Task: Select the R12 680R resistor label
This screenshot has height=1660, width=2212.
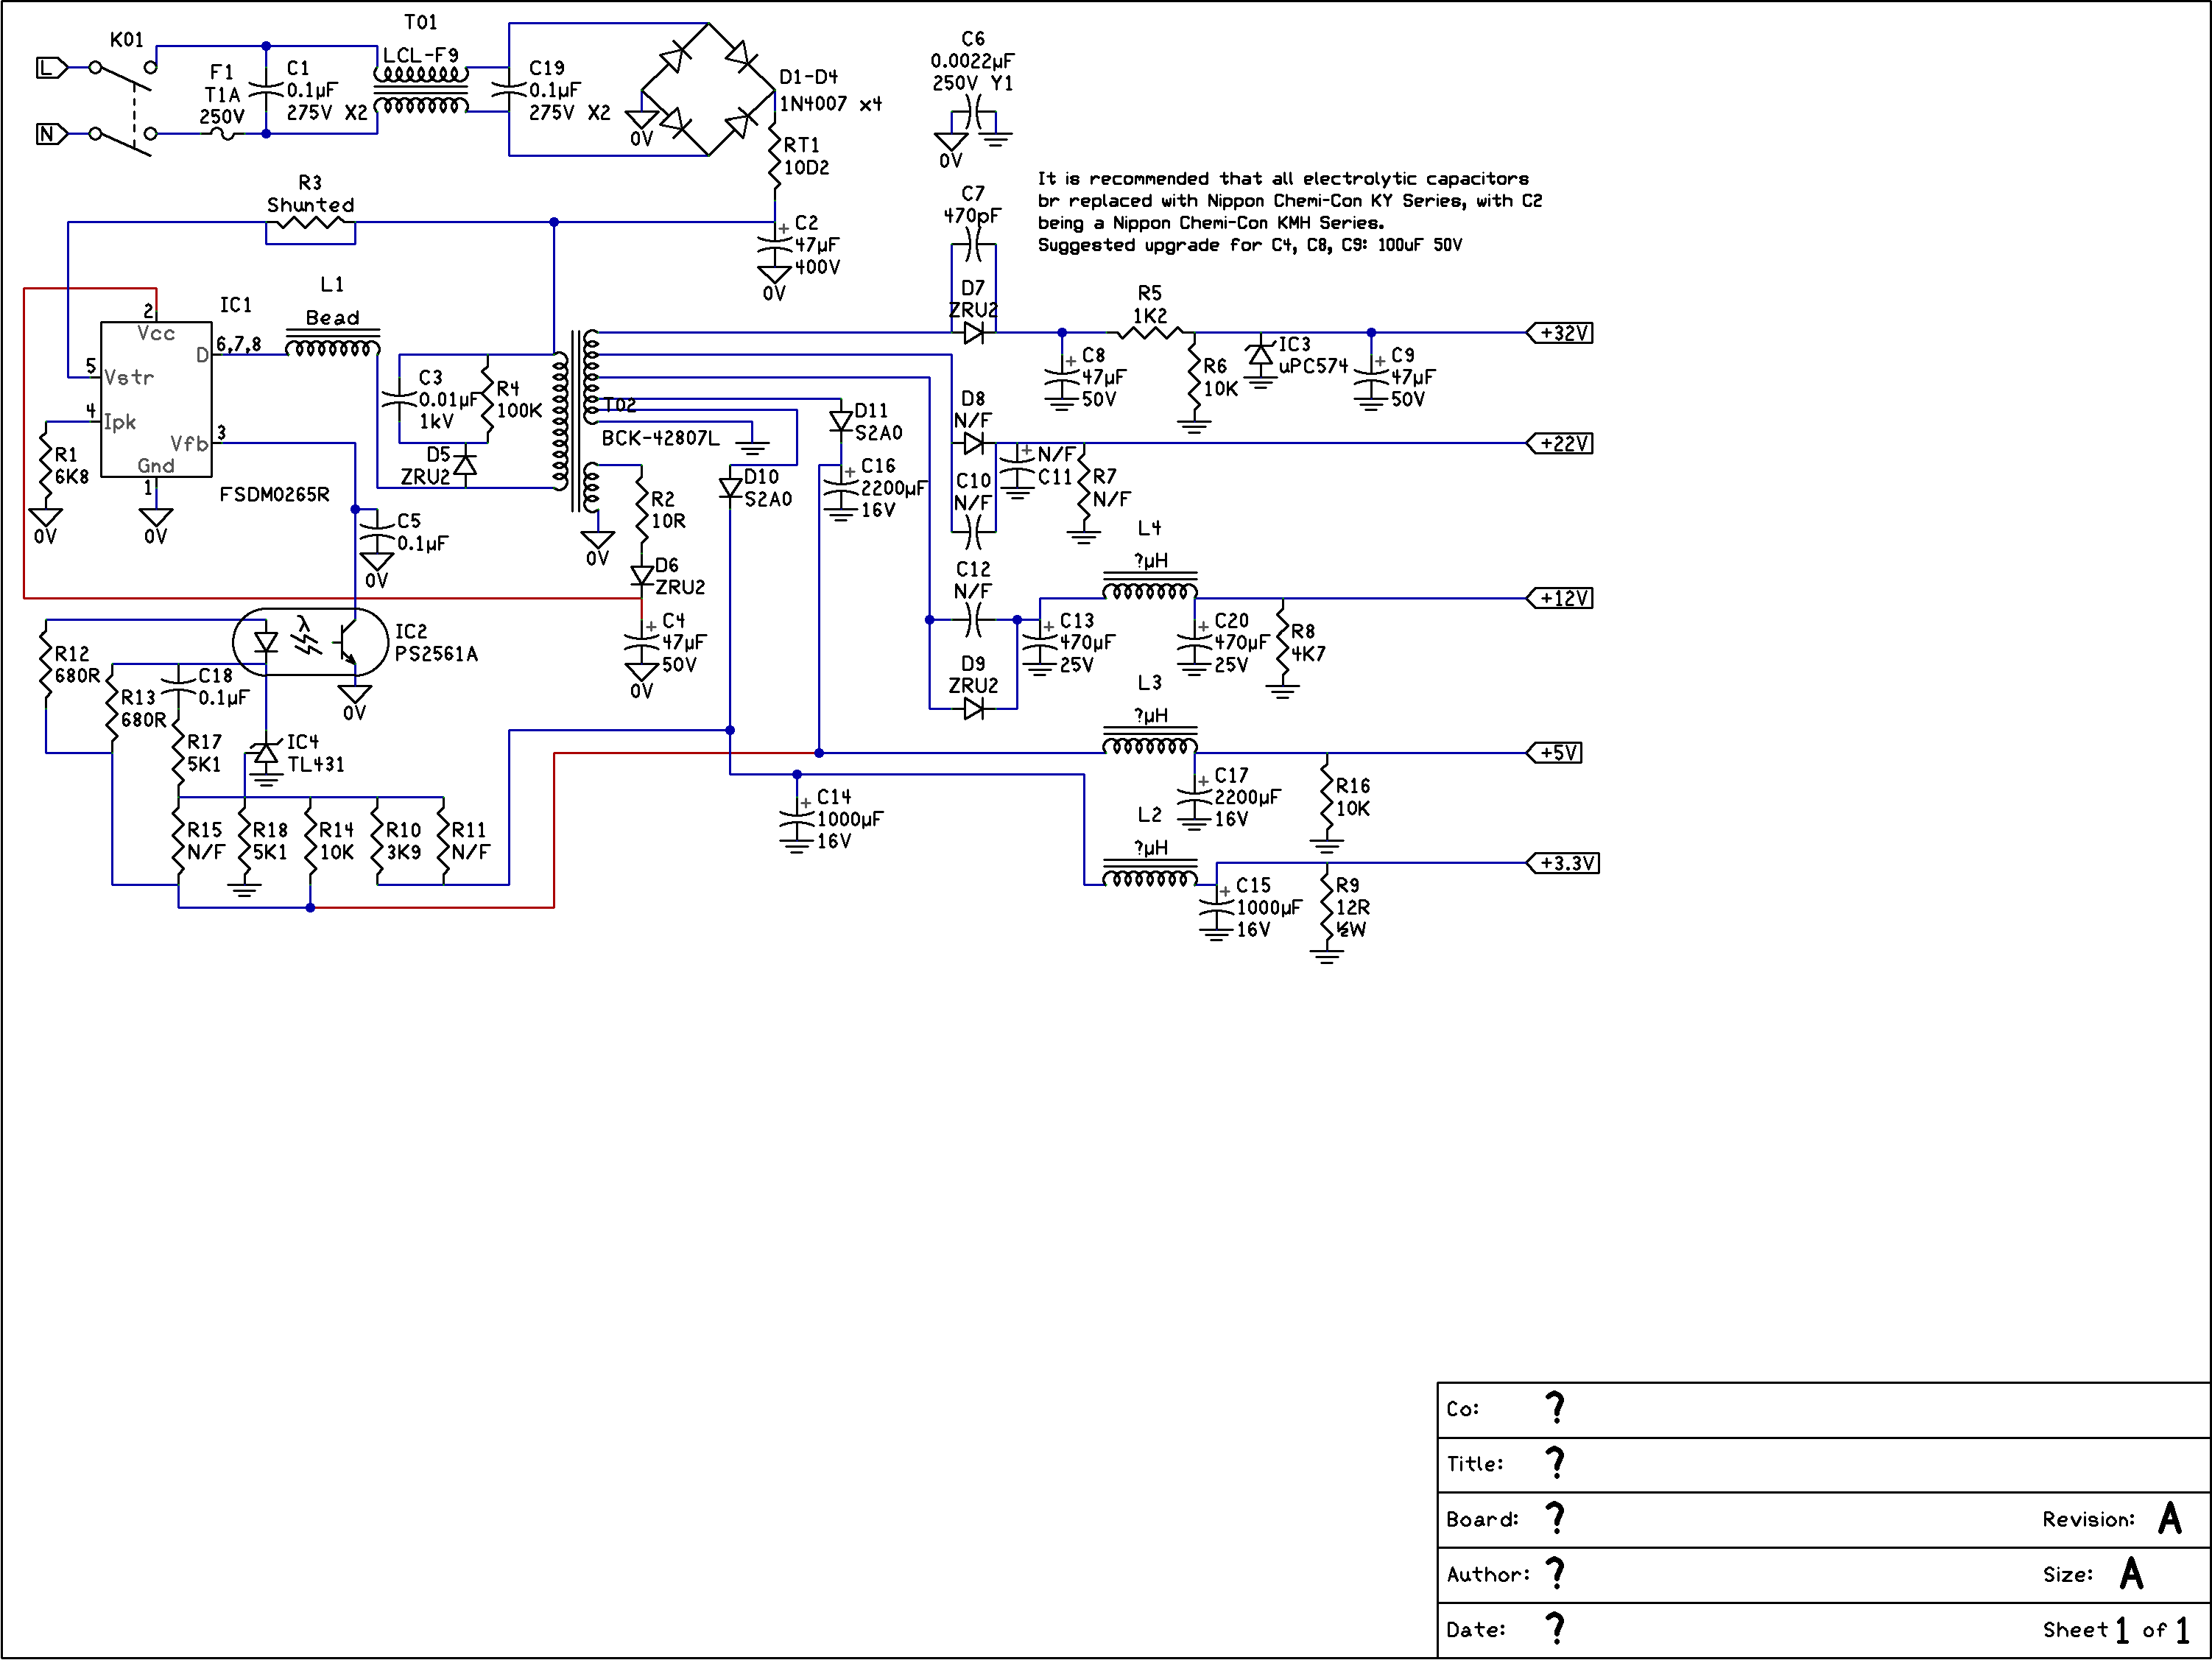Action: click(77, 664)
